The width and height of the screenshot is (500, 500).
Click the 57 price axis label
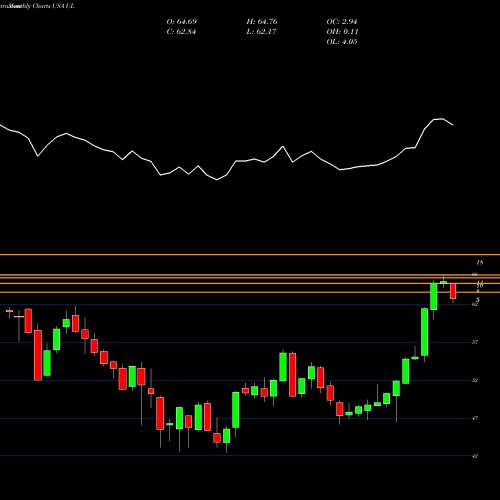click(x=475, y=342)
